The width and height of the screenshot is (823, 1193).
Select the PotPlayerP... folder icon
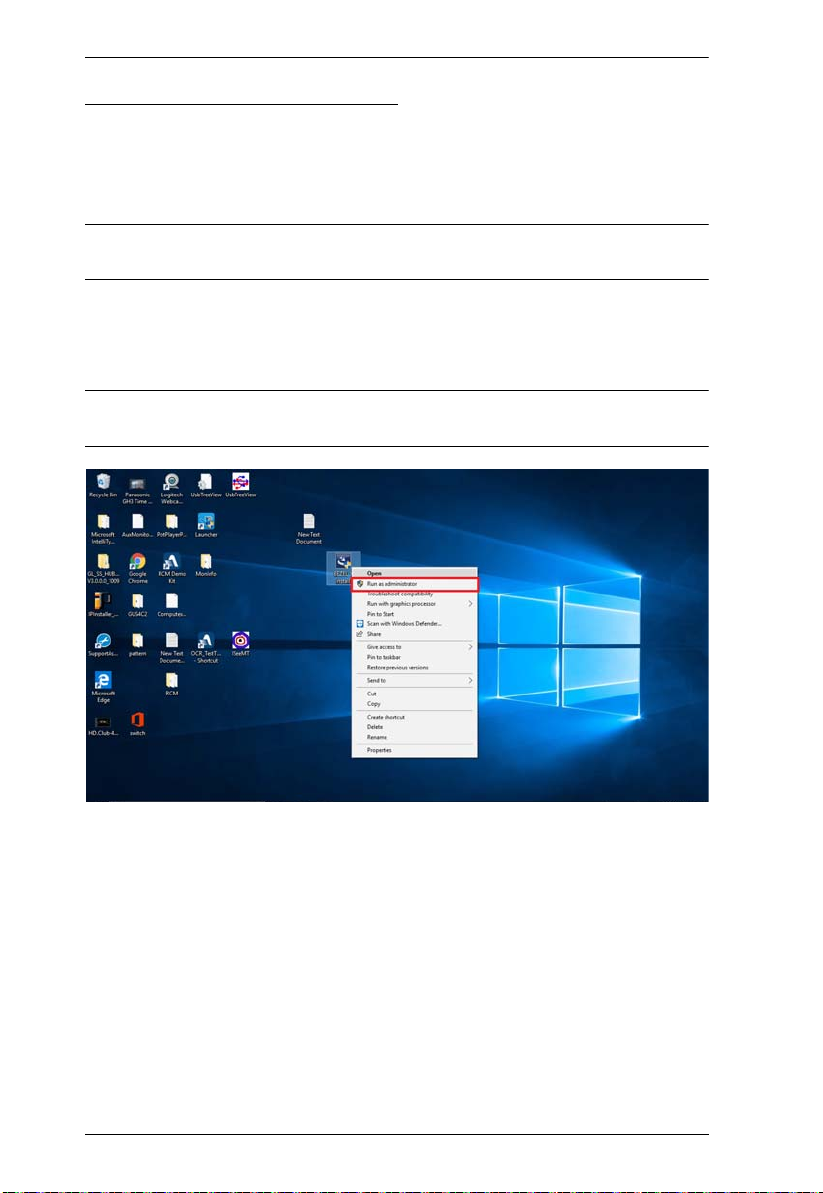pyautogui.click(x=172, y=525)
